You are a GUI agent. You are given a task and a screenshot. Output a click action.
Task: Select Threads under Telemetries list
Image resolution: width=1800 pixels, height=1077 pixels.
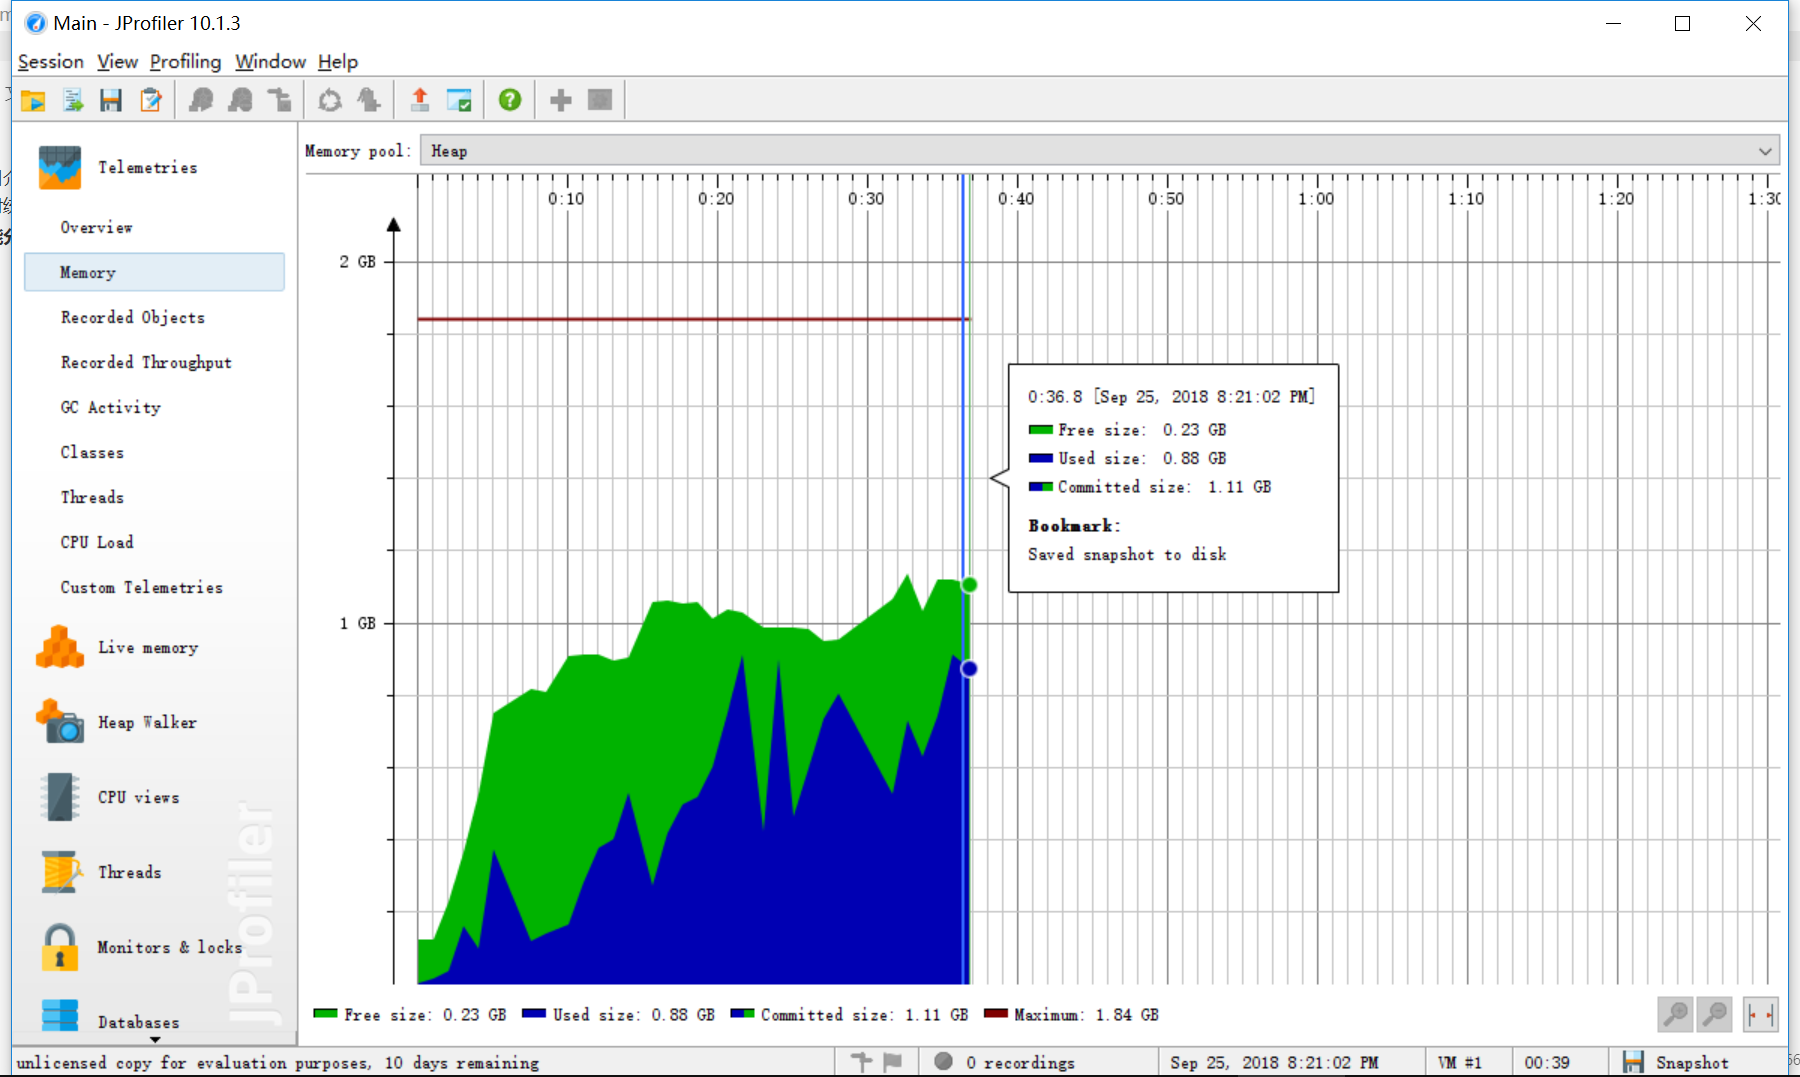pyautogui.click(x=92, y=497)
